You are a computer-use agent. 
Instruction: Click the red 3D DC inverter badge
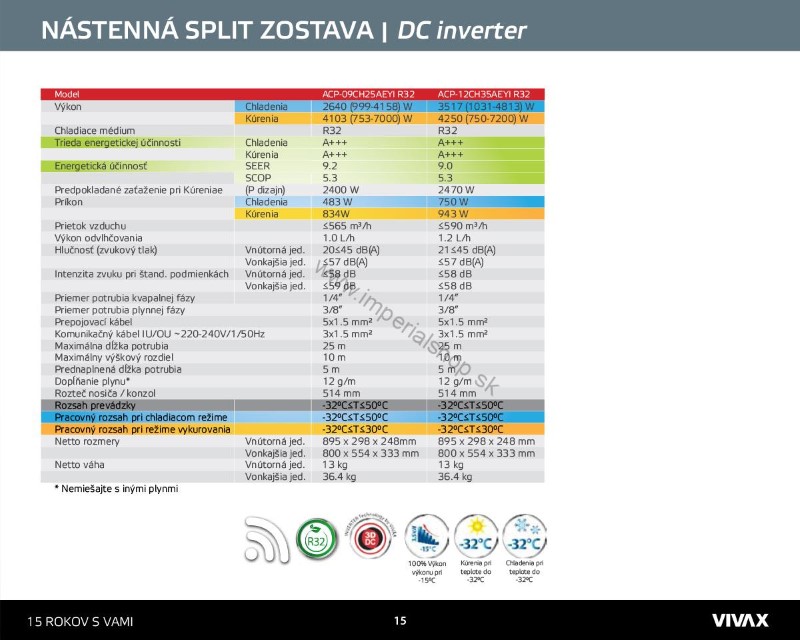pyautogui.click(x=370, y=537)
